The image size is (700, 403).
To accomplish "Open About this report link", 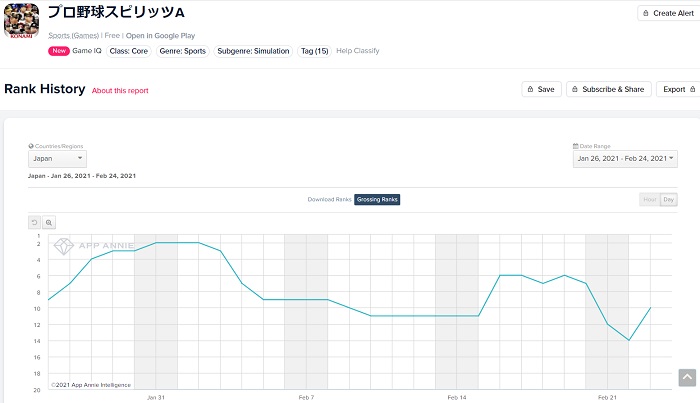I will coord(120,91).
